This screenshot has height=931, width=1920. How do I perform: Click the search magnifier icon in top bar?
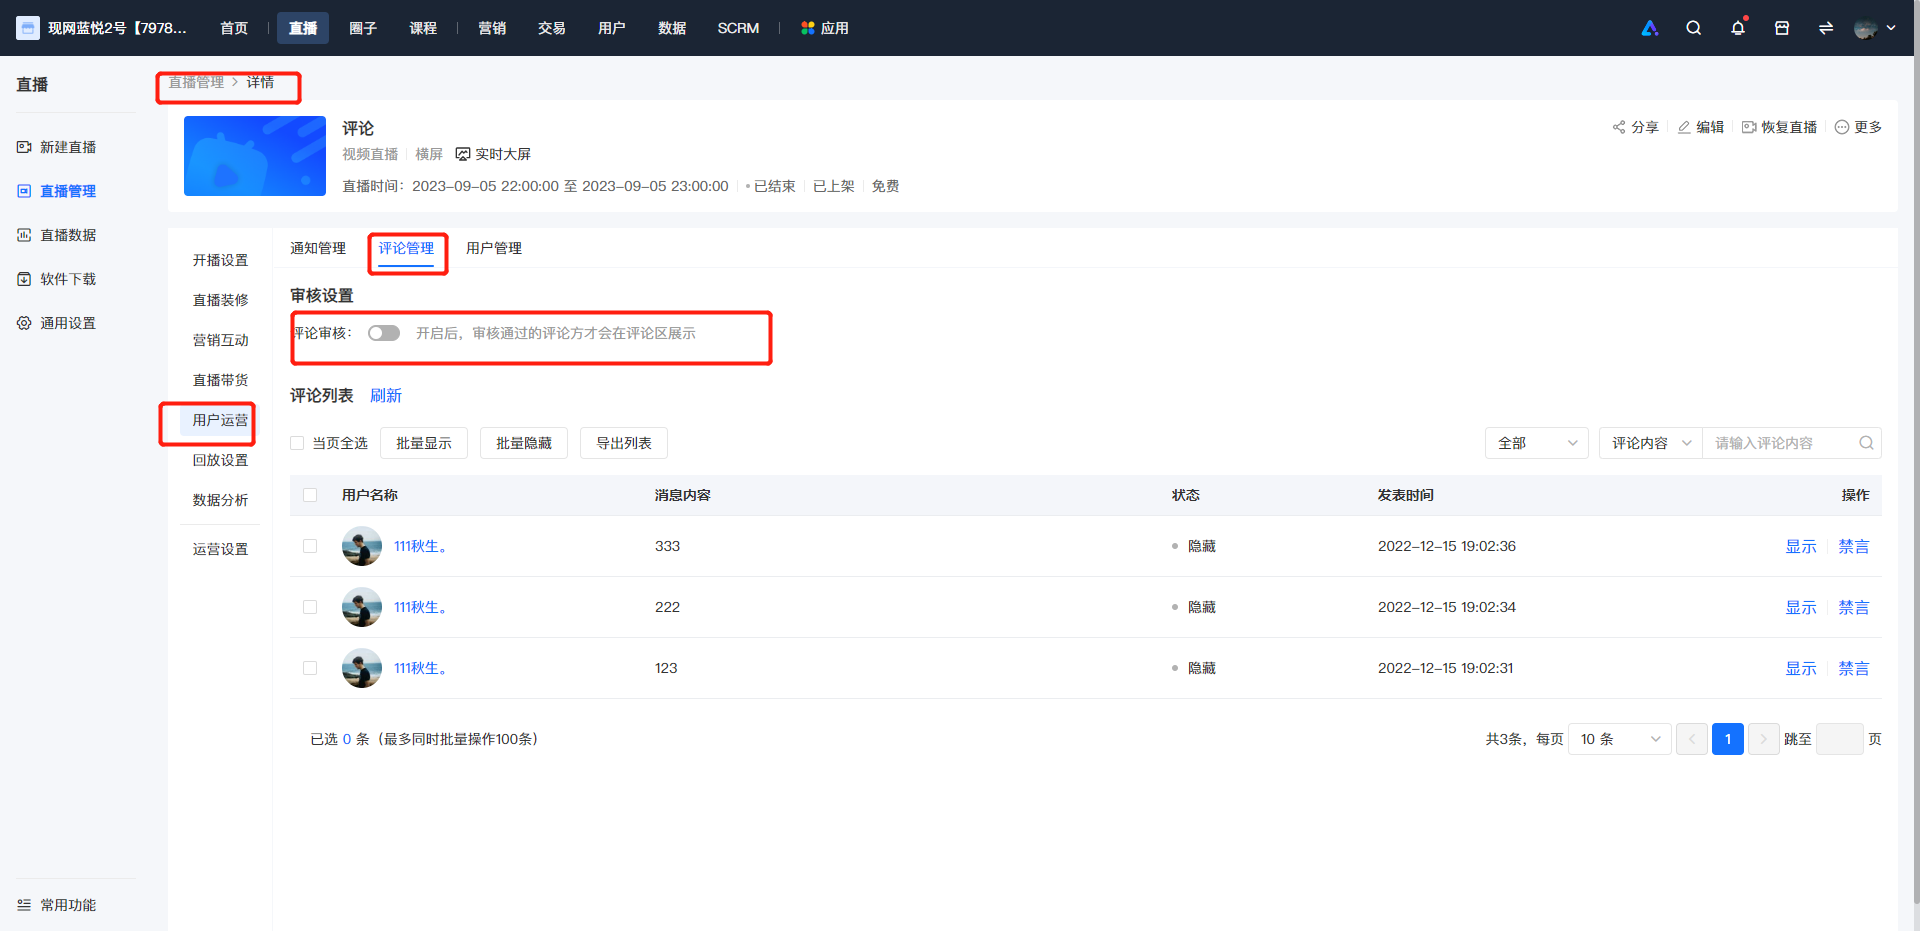(1693, 28)
